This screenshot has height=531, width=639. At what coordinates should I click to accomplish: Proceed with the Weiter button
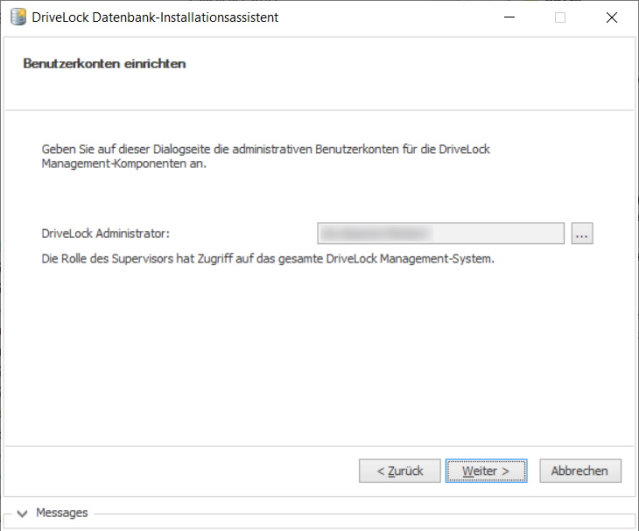tap(486, 471)
